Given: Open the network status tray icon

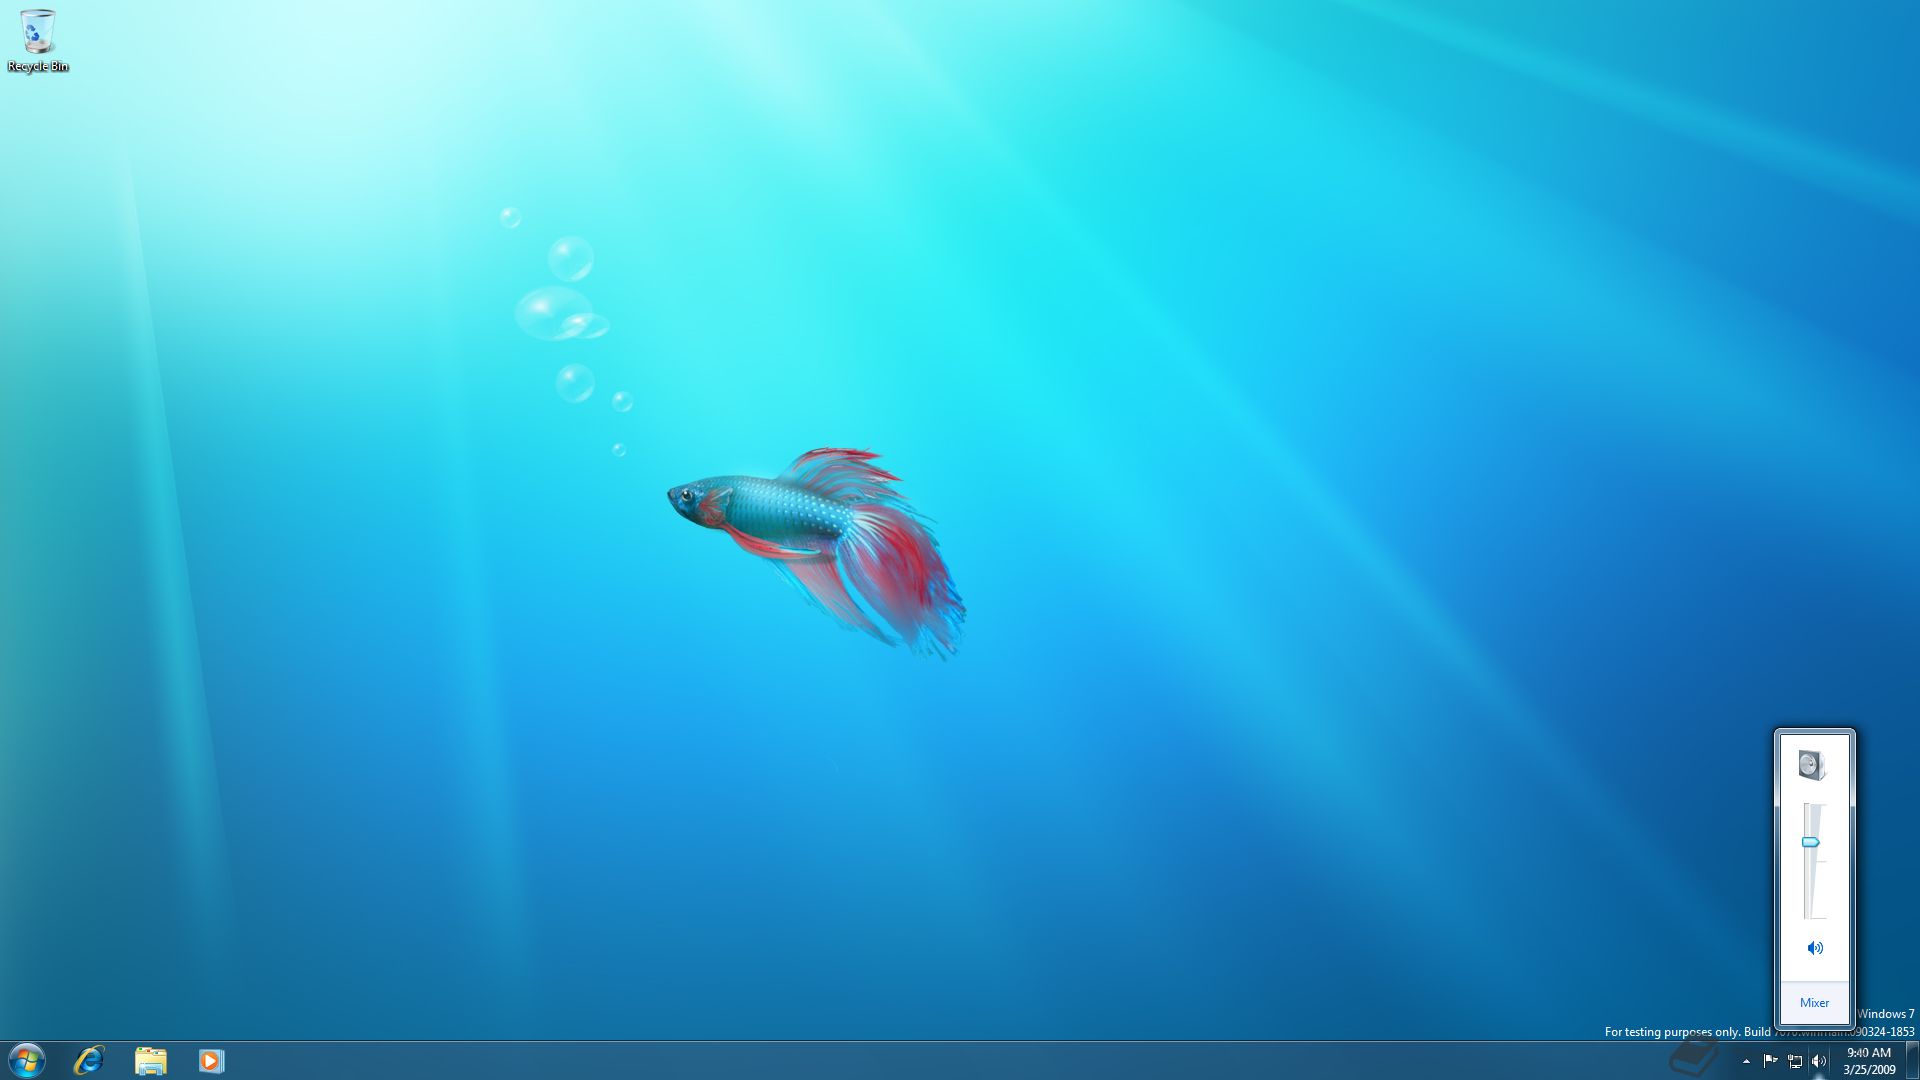Looking at the screenshot, I should pos(1795,1061).
